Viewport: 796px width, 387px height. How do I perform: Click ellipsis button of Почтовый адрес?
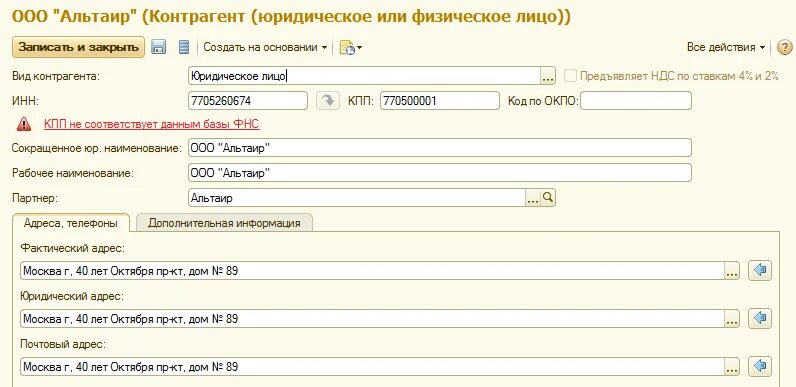[x=732, y=367]
